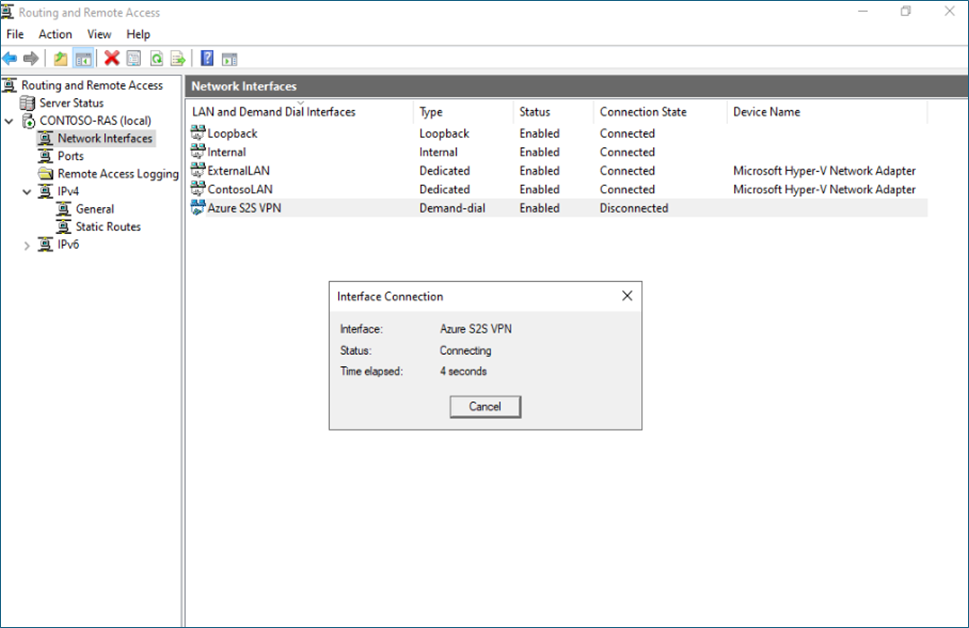Select the ExternalLAN interface row
Screen dimensions: 969x628
(x=238, y=171)
